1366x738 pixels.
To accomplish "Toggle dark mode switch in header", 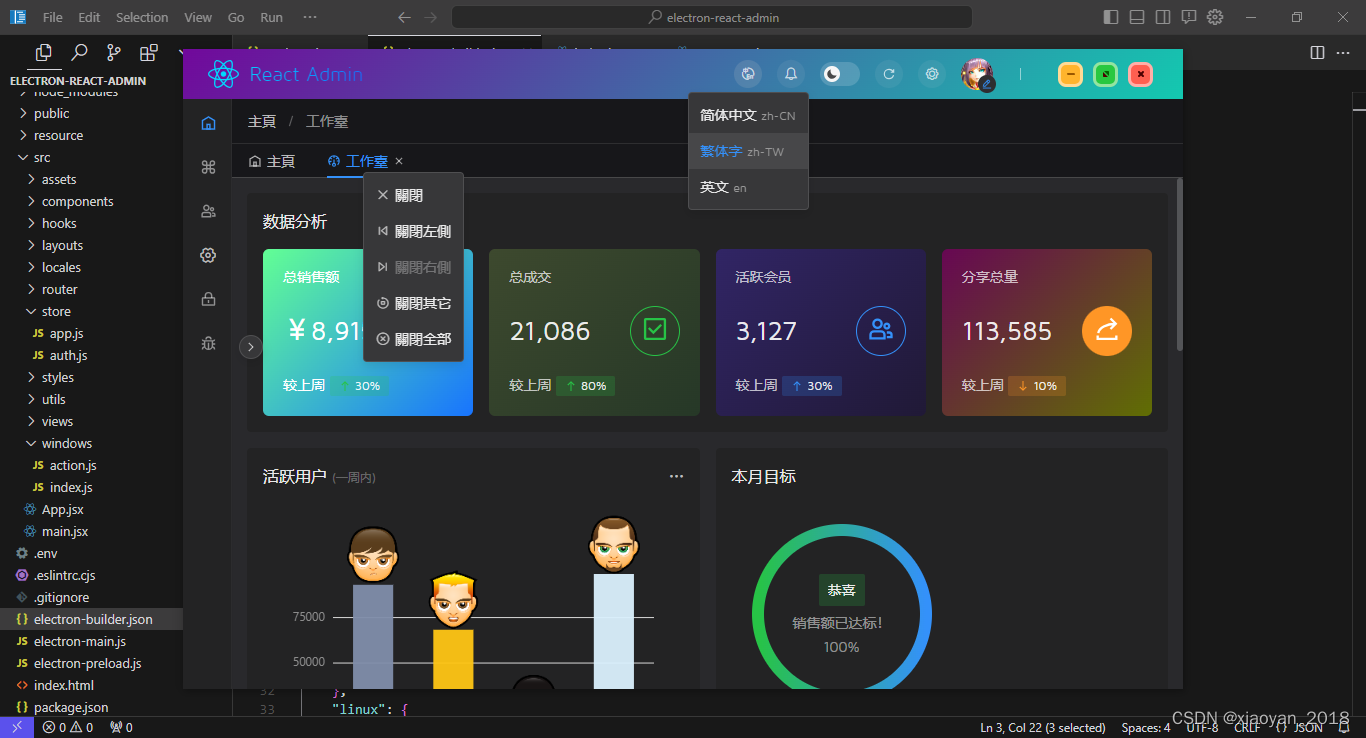I will [x=840, y=74].
